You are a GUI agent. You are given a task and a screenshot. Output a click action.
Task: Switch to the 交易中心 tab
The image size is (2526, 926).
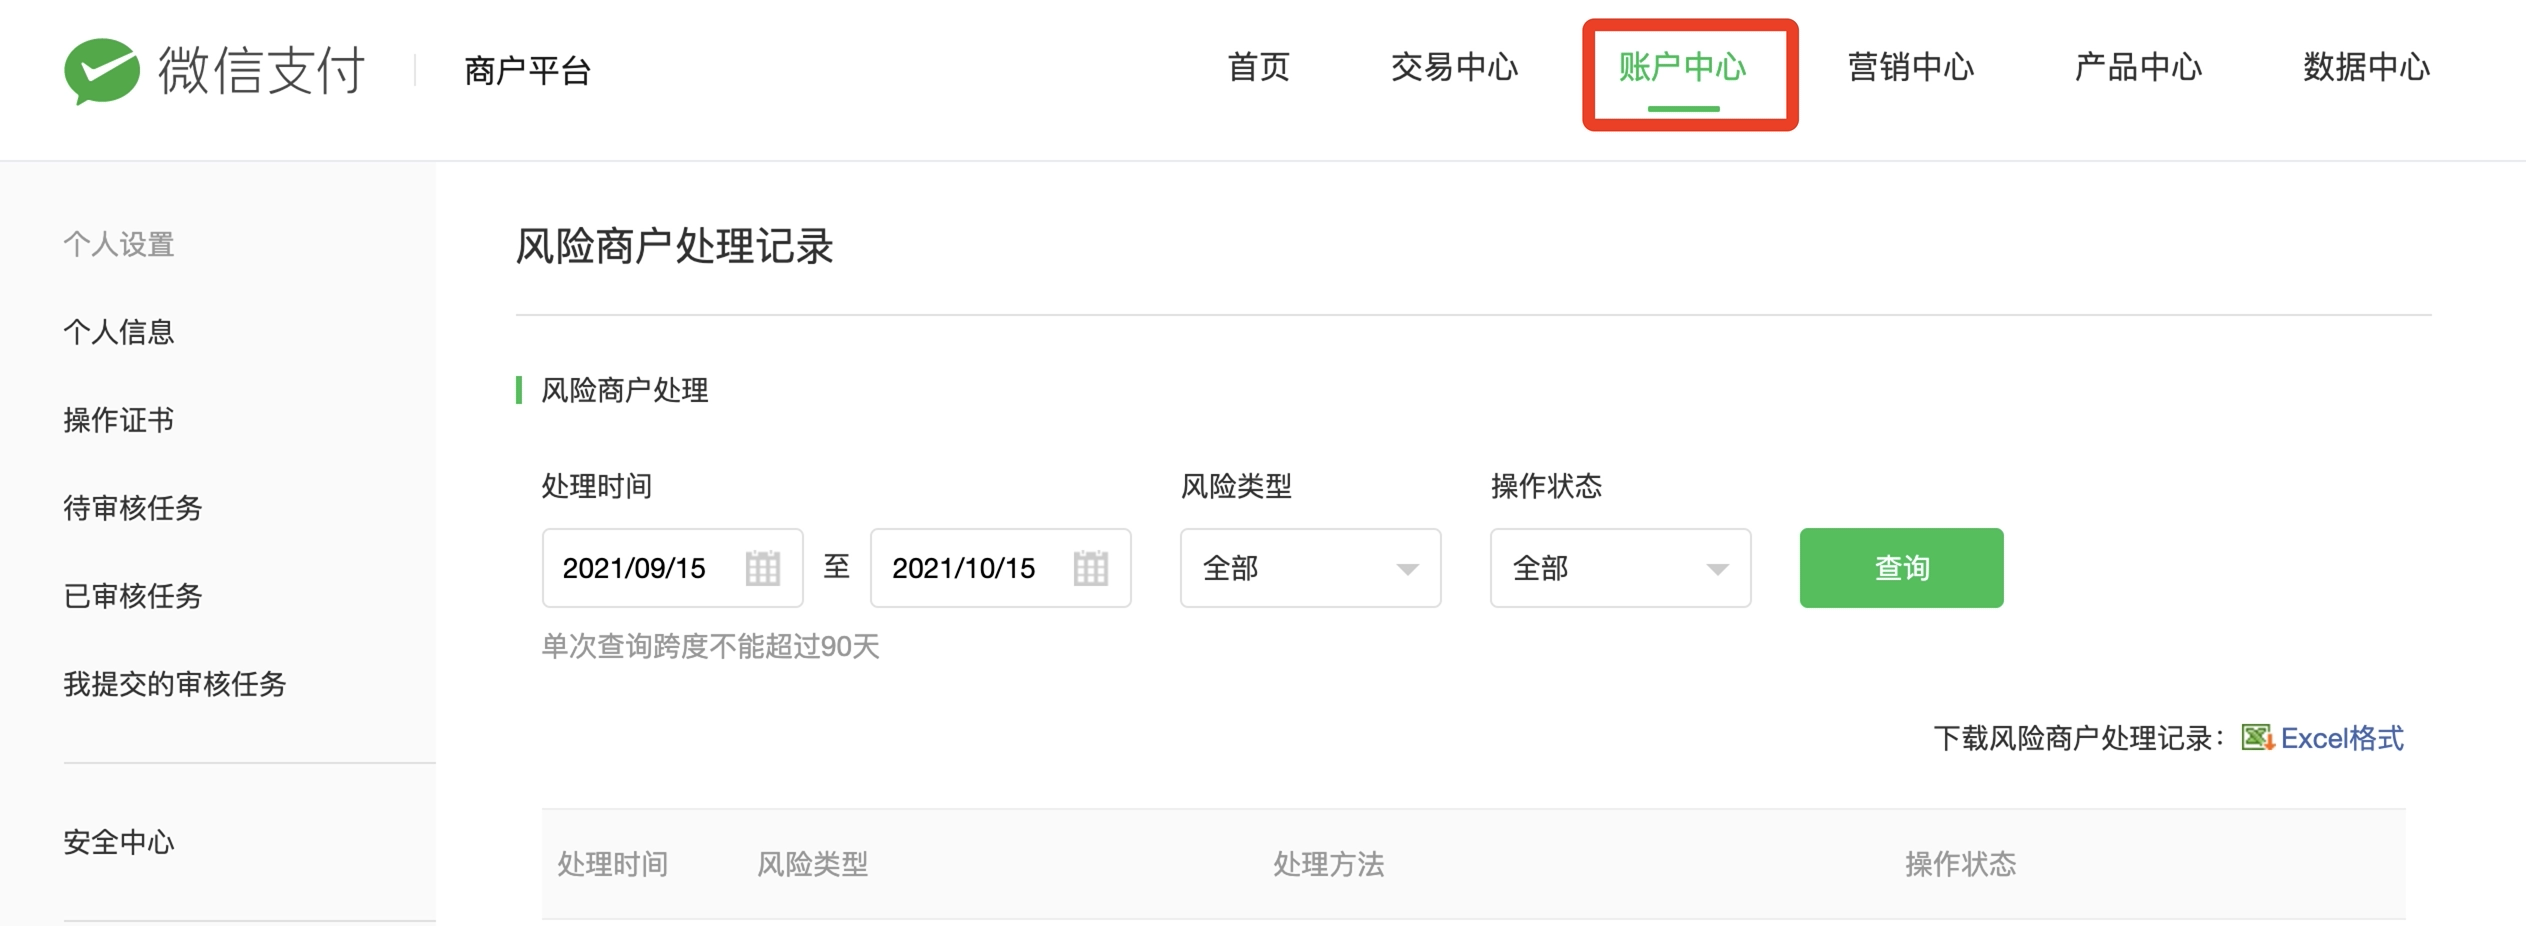pyautogui.click(x=1455, y=68)
